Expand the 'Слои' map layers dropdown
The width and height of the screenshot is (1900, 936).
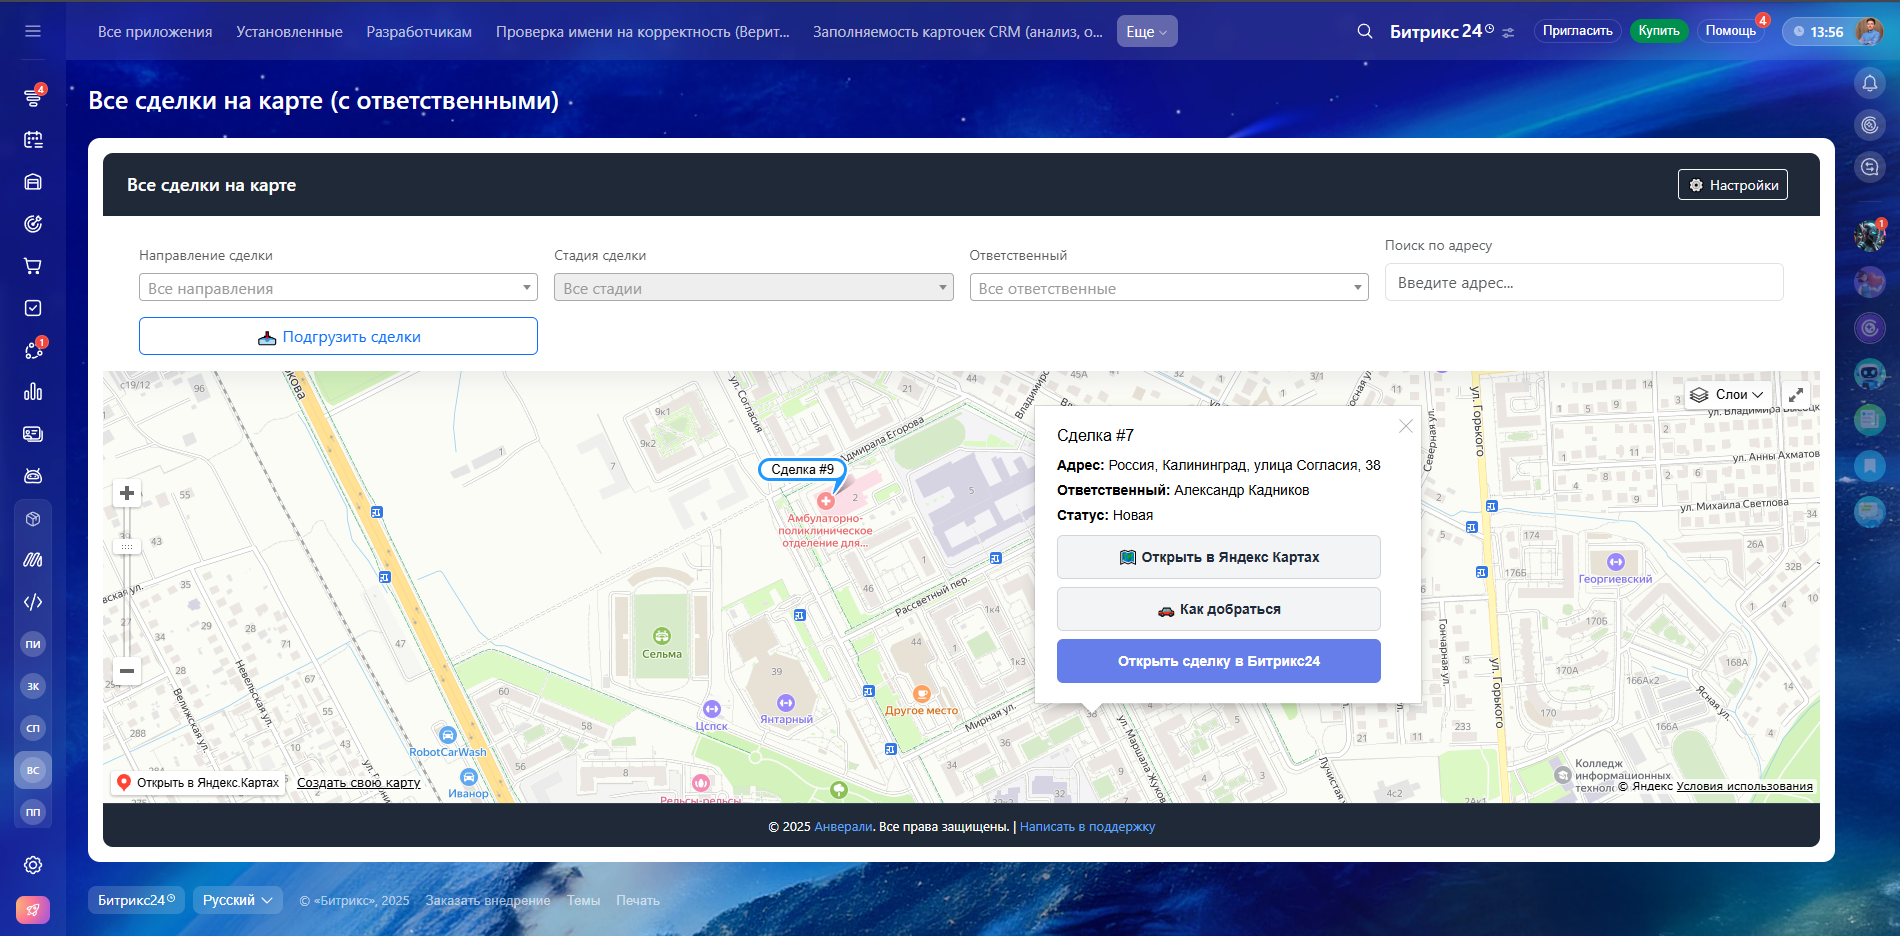[1728, 395]
